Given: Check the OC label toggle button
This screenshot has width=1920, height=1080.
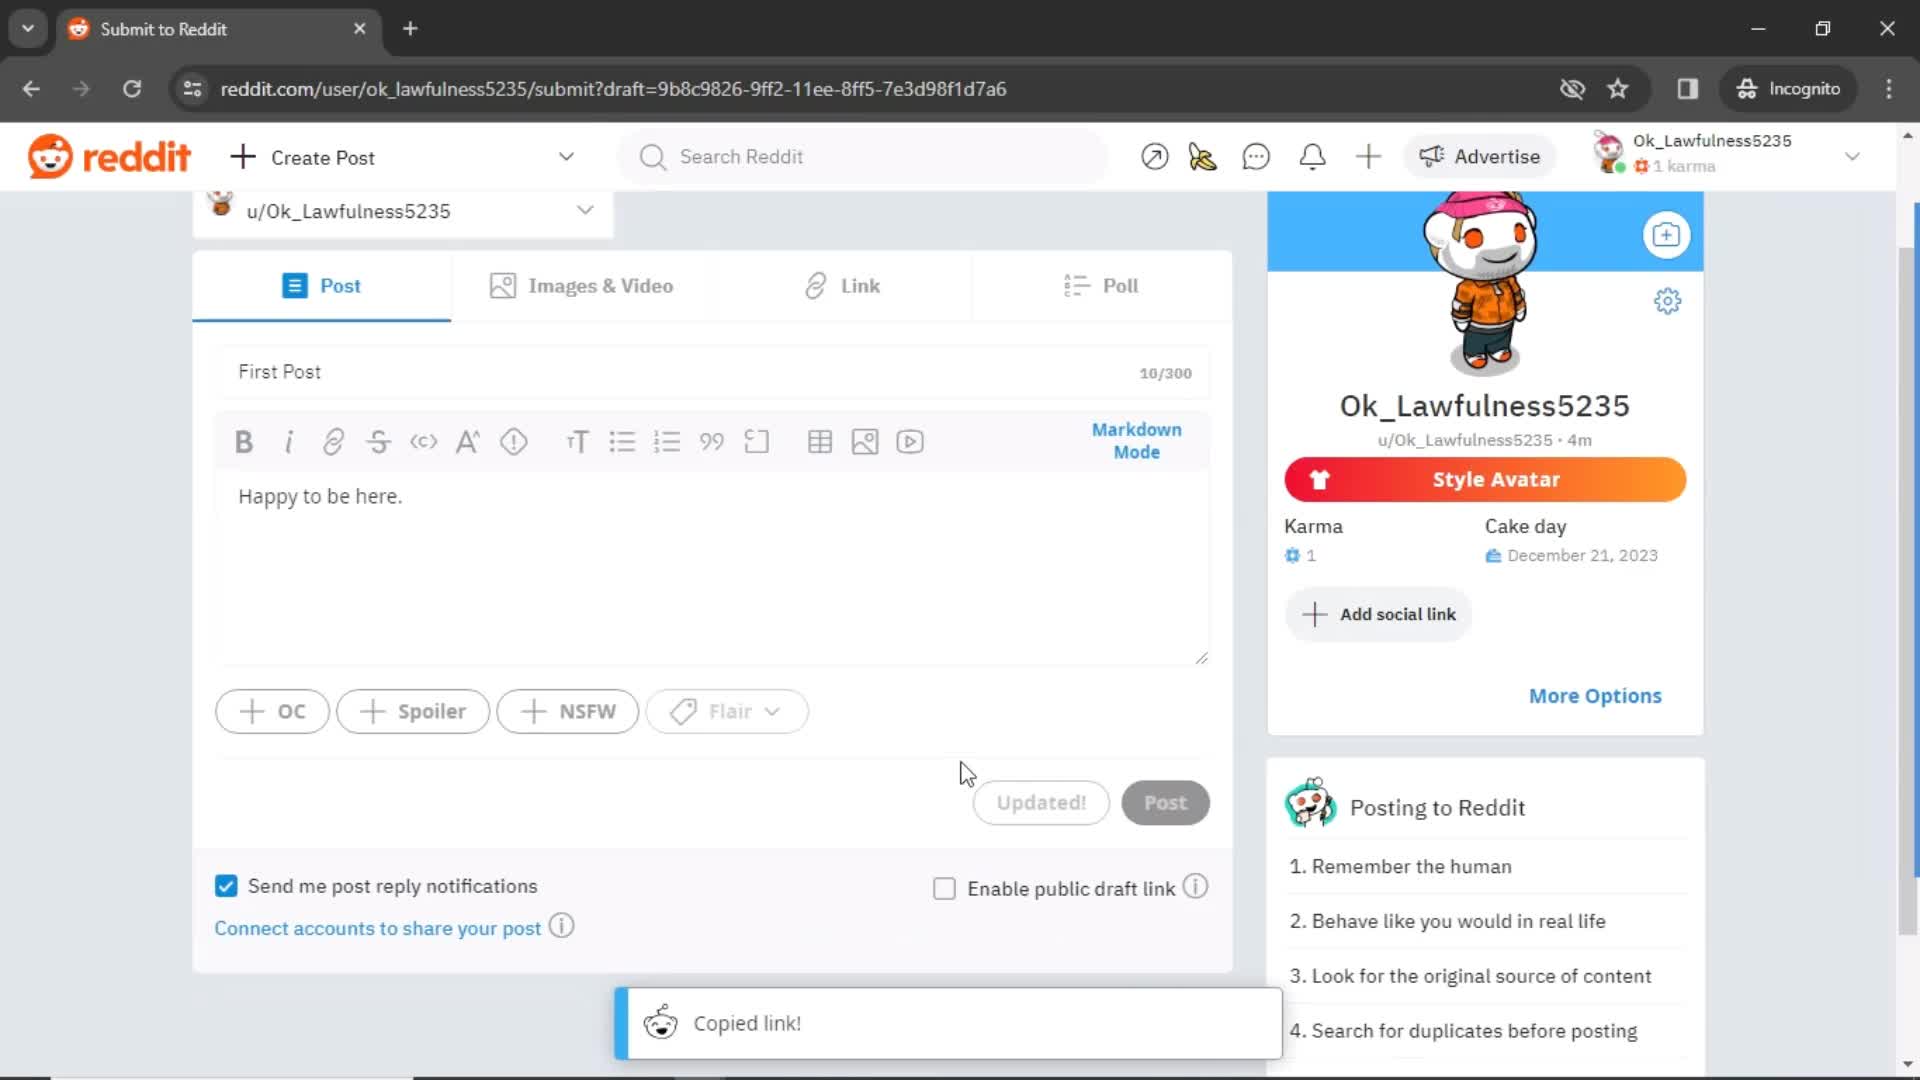Looking at the screenshot, I should click(273, 711).
